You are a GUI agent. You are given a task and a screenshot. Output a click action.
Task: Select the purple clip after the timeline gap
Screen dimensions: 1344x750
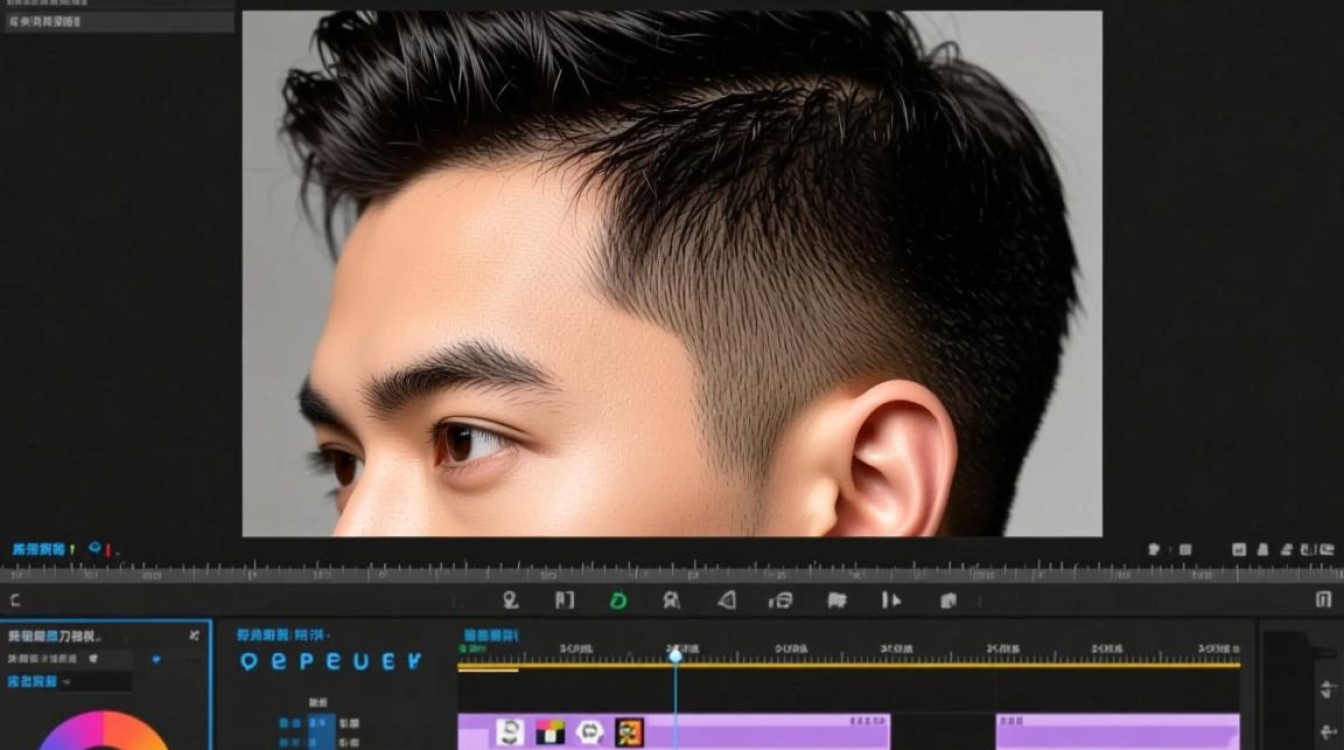1118,732
